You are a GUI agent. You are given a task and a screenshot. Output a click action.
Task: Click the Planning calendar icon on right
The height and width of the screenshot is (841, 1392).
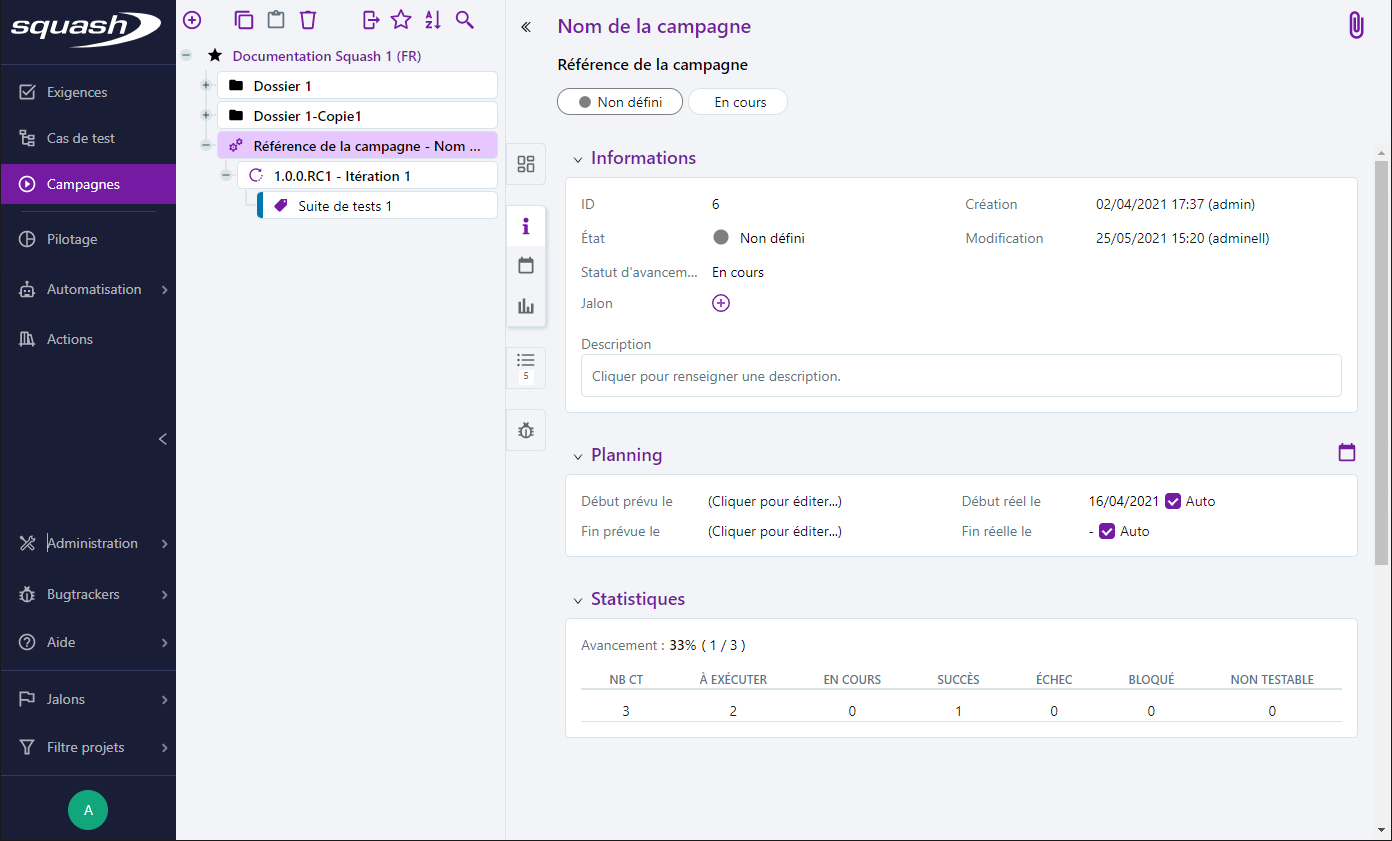point(1347,453)
